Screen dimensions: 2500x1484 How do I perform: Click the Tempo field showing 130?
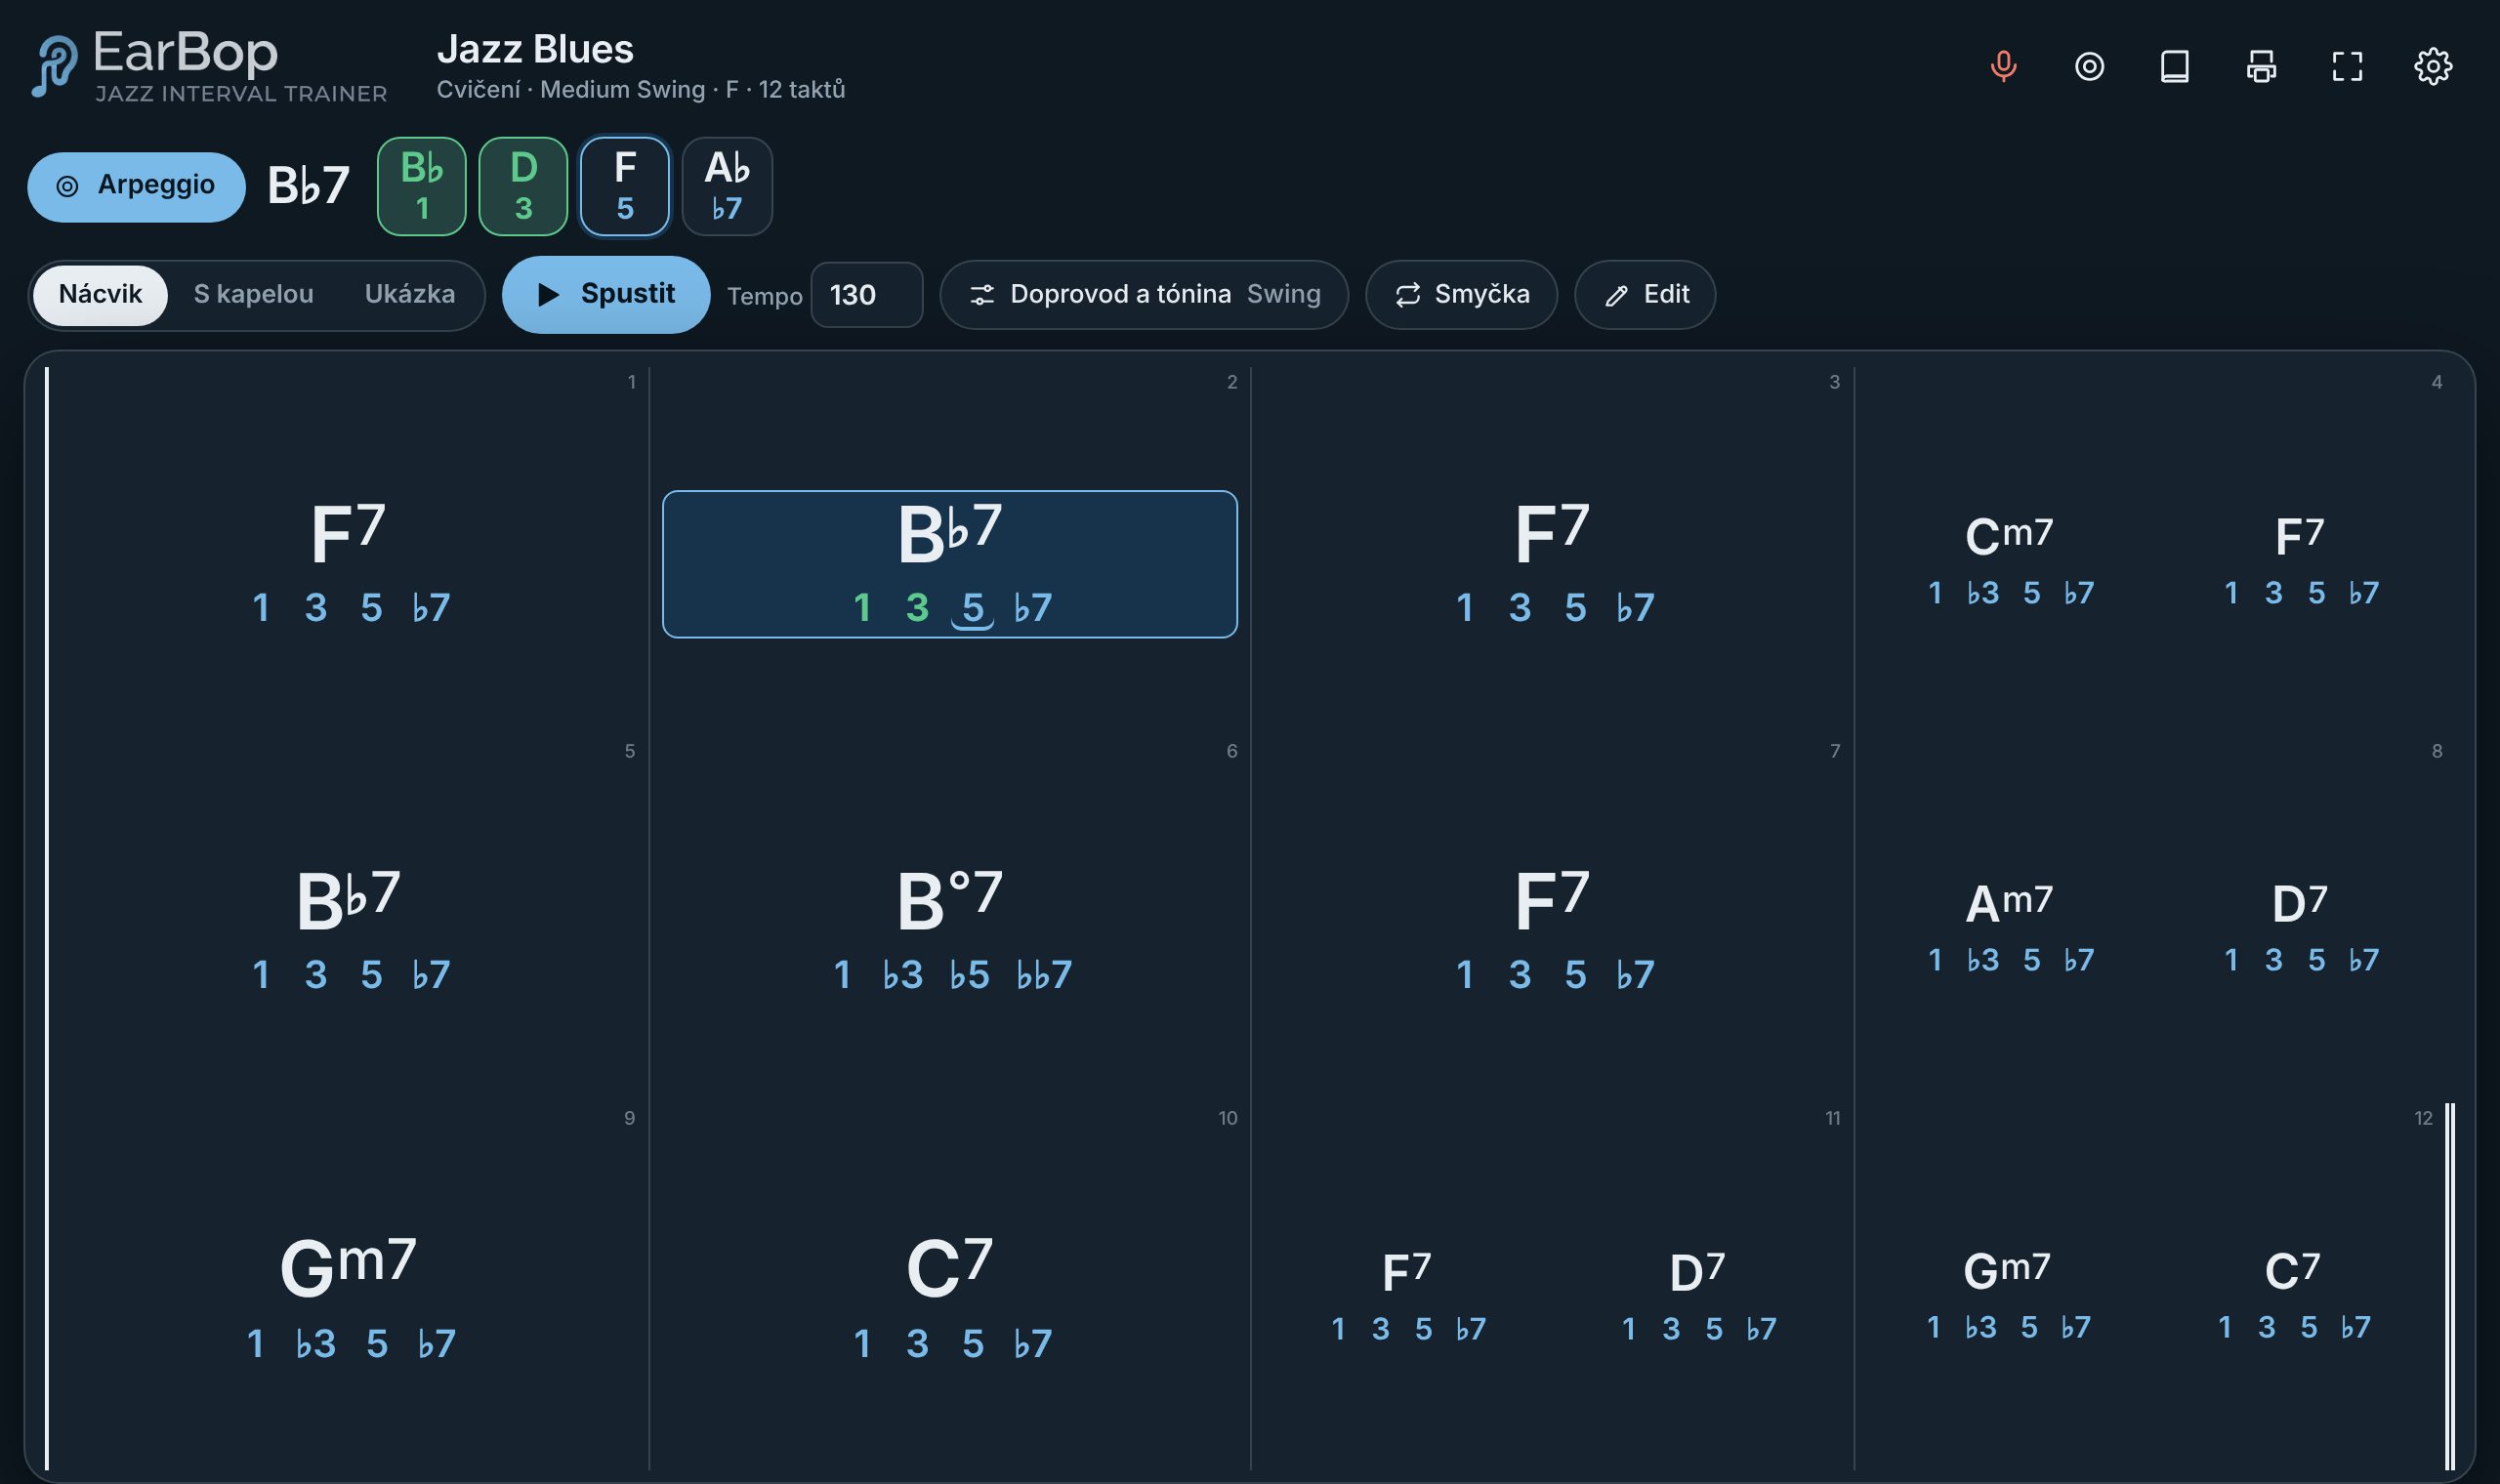coord(866,295)
